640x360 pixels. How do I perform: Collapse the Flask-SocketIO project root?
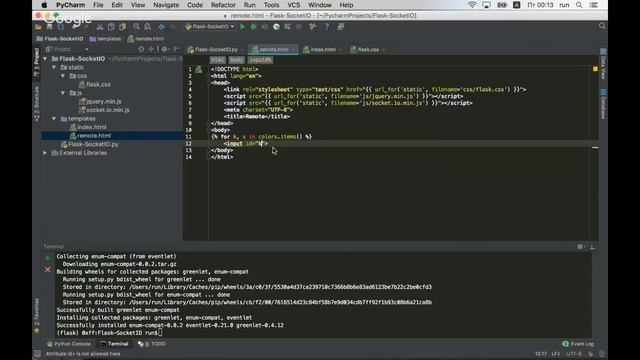[45, 59]
